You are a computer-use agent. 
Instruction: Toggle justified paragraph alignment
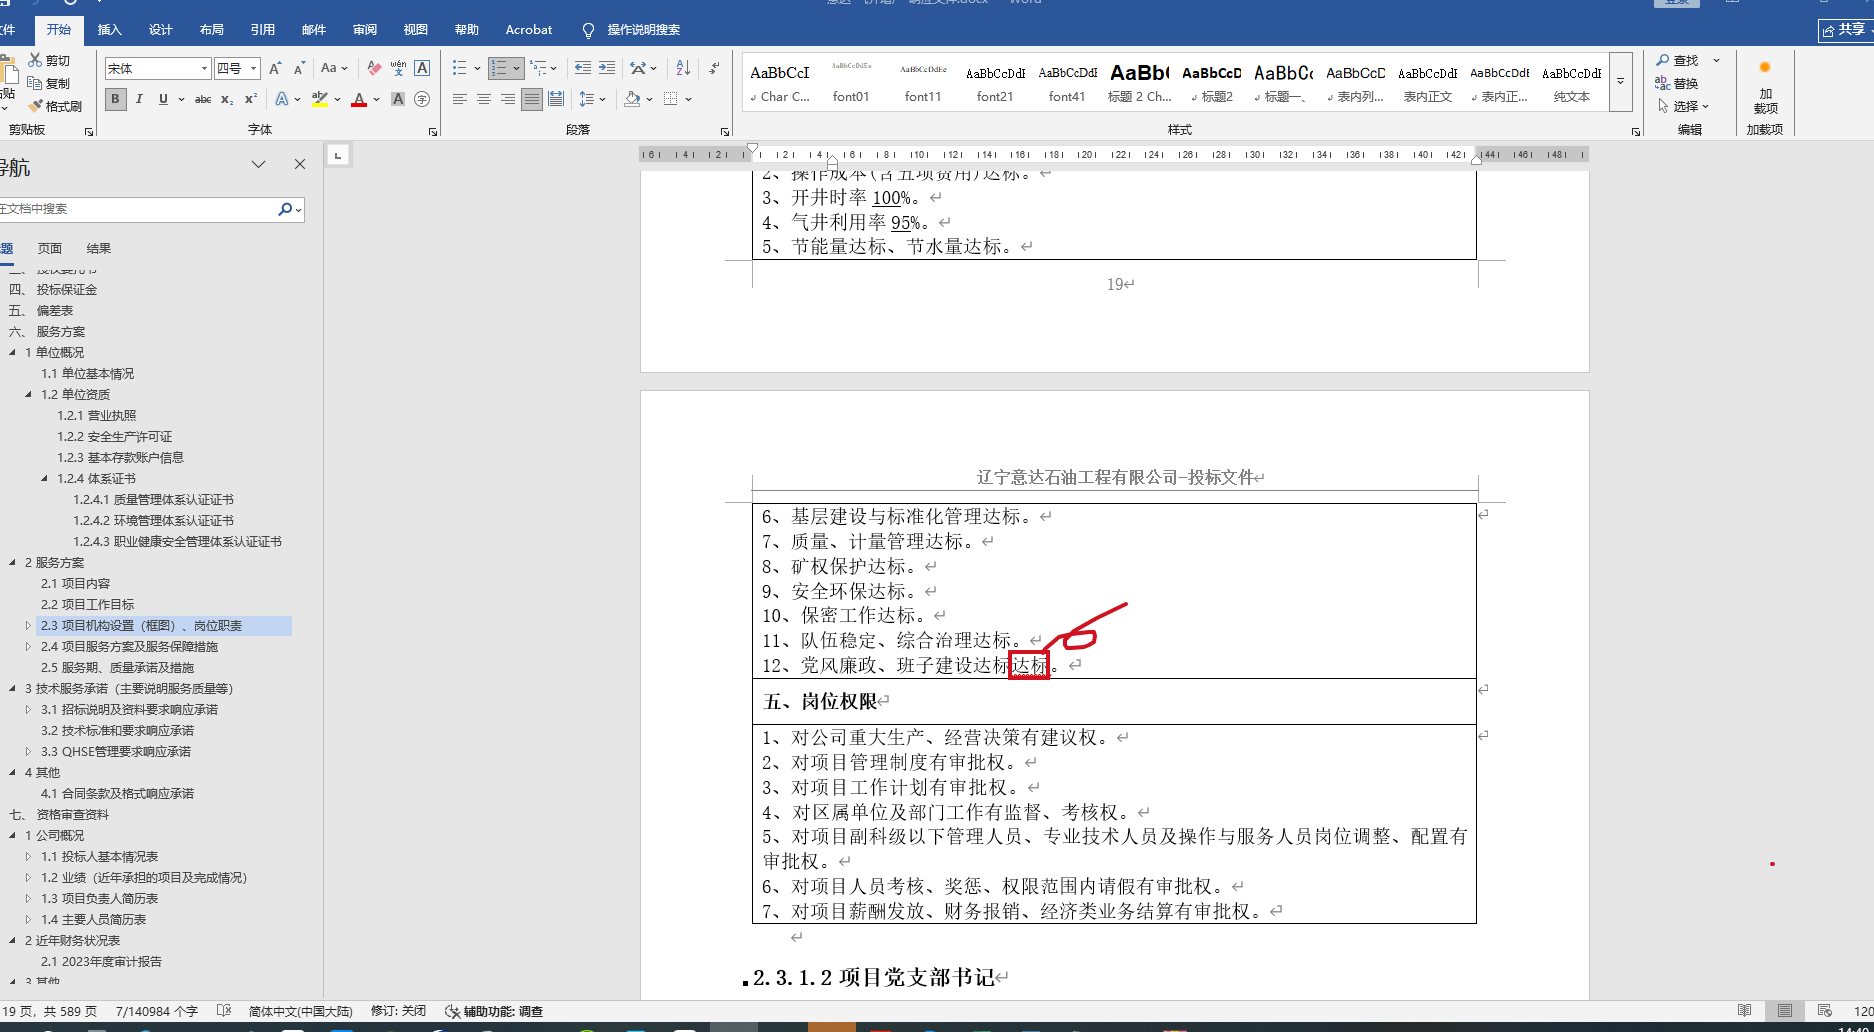tap(532, 99)
